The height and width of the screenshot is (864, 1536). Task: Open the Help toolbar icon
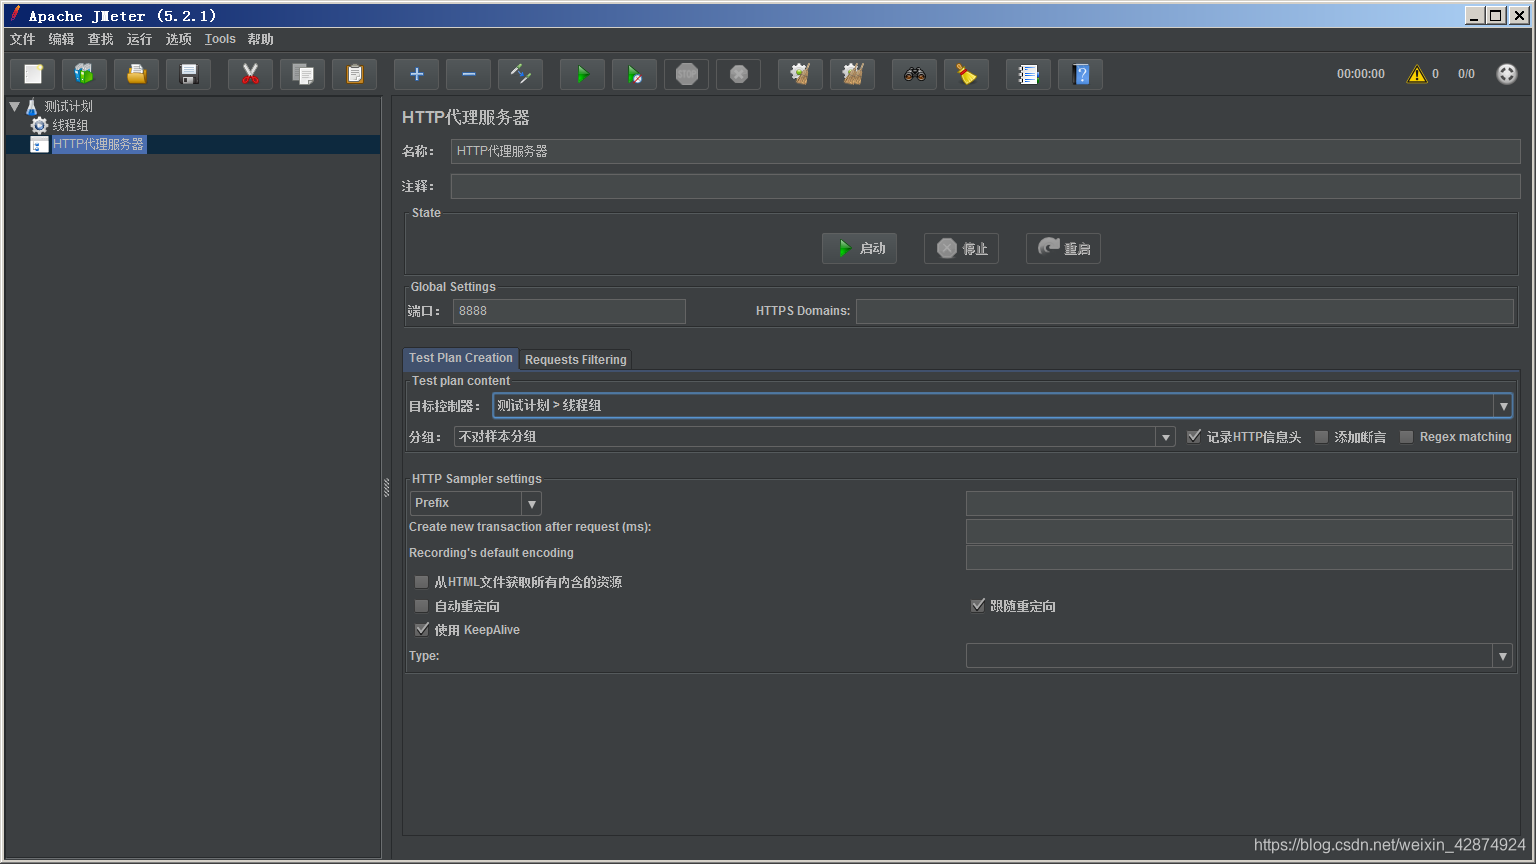pos(1080,74)
